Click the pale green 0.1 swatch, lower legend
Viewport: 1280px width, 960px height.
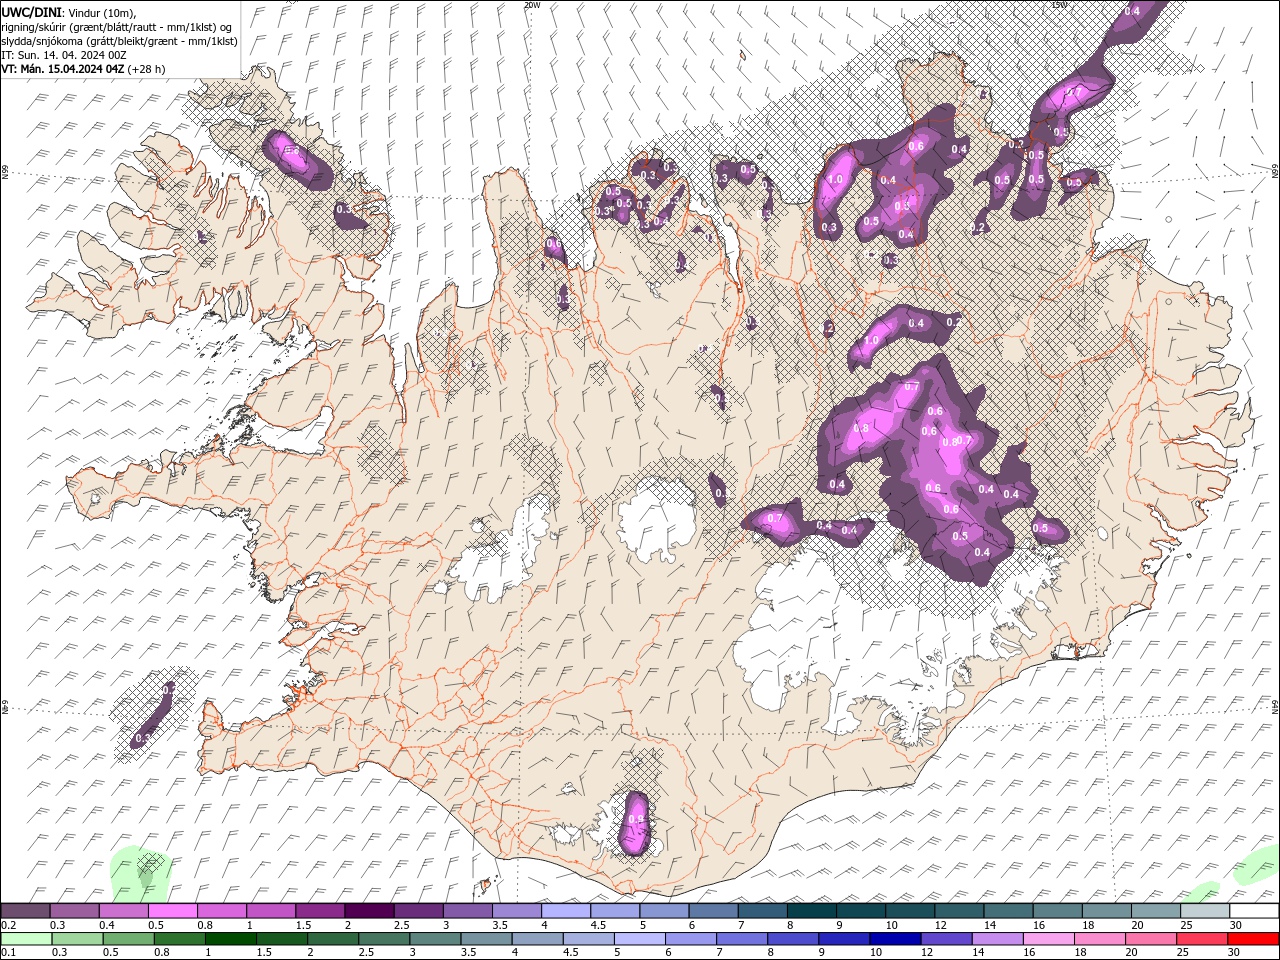[26, 939]
